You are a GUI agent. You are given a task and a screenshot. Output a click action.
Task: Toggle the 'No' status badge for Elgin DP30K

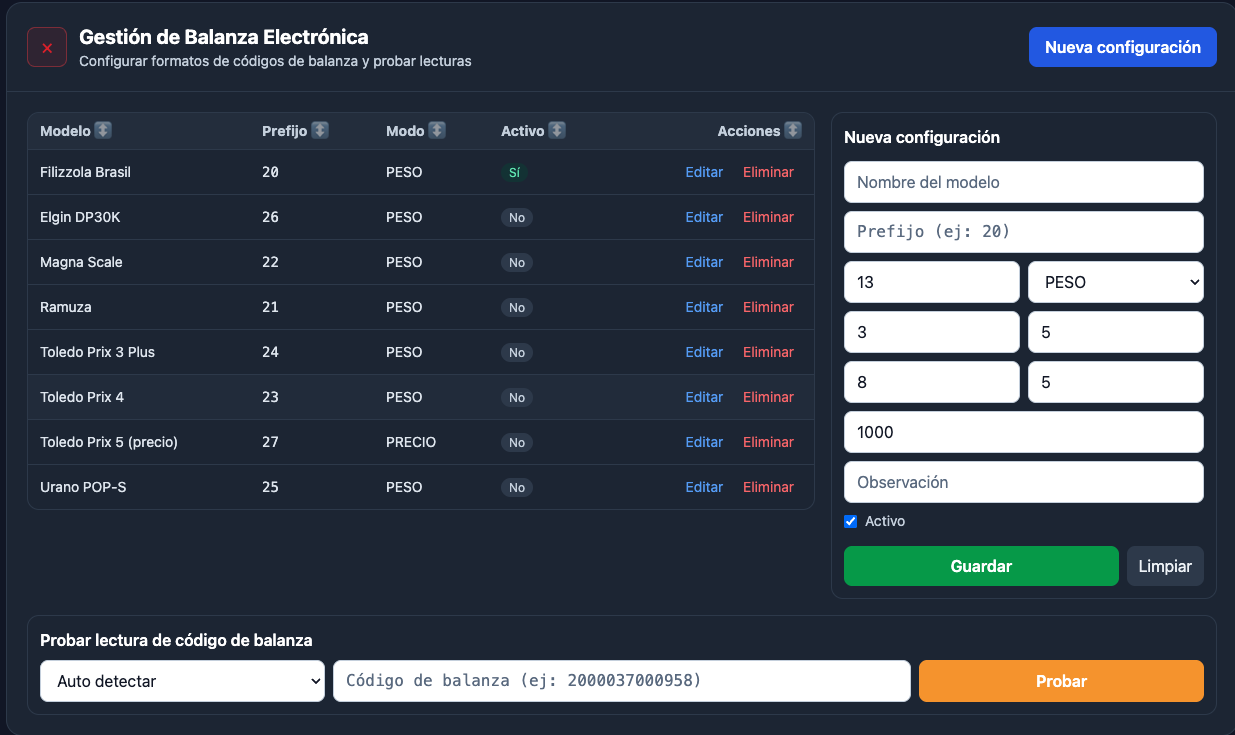tap(517, 217)
